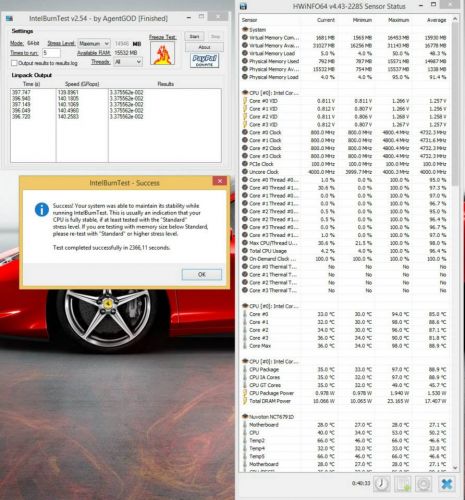Image resolution: width=465 pixels, height=500 pixels.
Task: Minimize the HWiNFO64 Sensor Status window
Action: [x=421, y=5]
